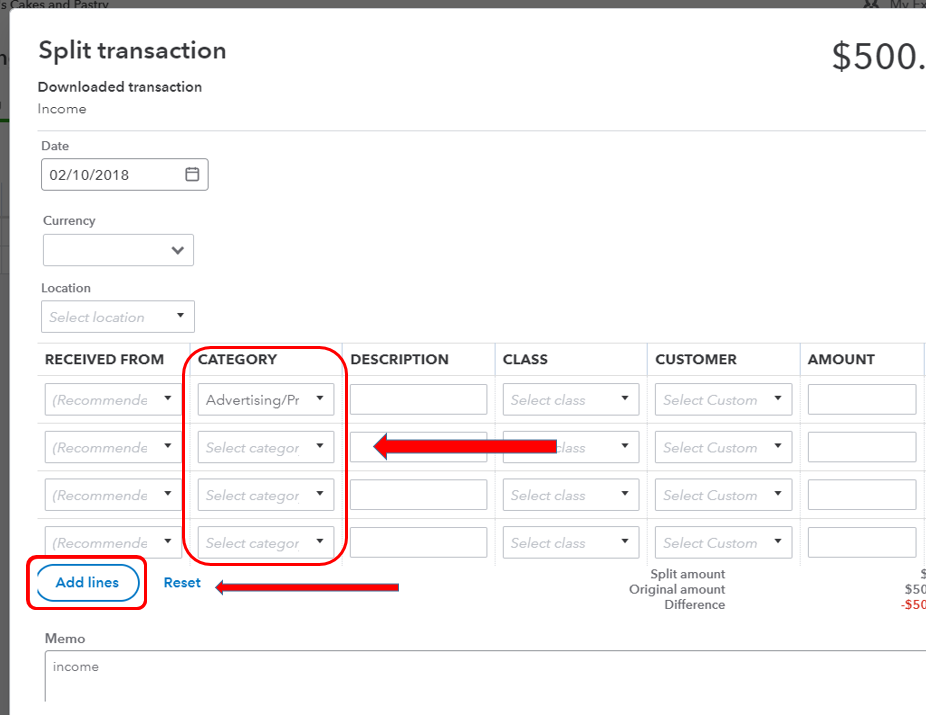The width and height of the screenshot is (926, 715).
Task: Click the Split amount label
Action: point(687,574)
